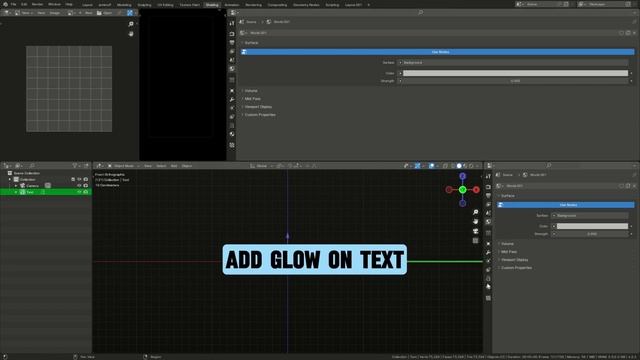
Task: Click the zoom magnifier in the image editor
Action: [x=131, y=24]
